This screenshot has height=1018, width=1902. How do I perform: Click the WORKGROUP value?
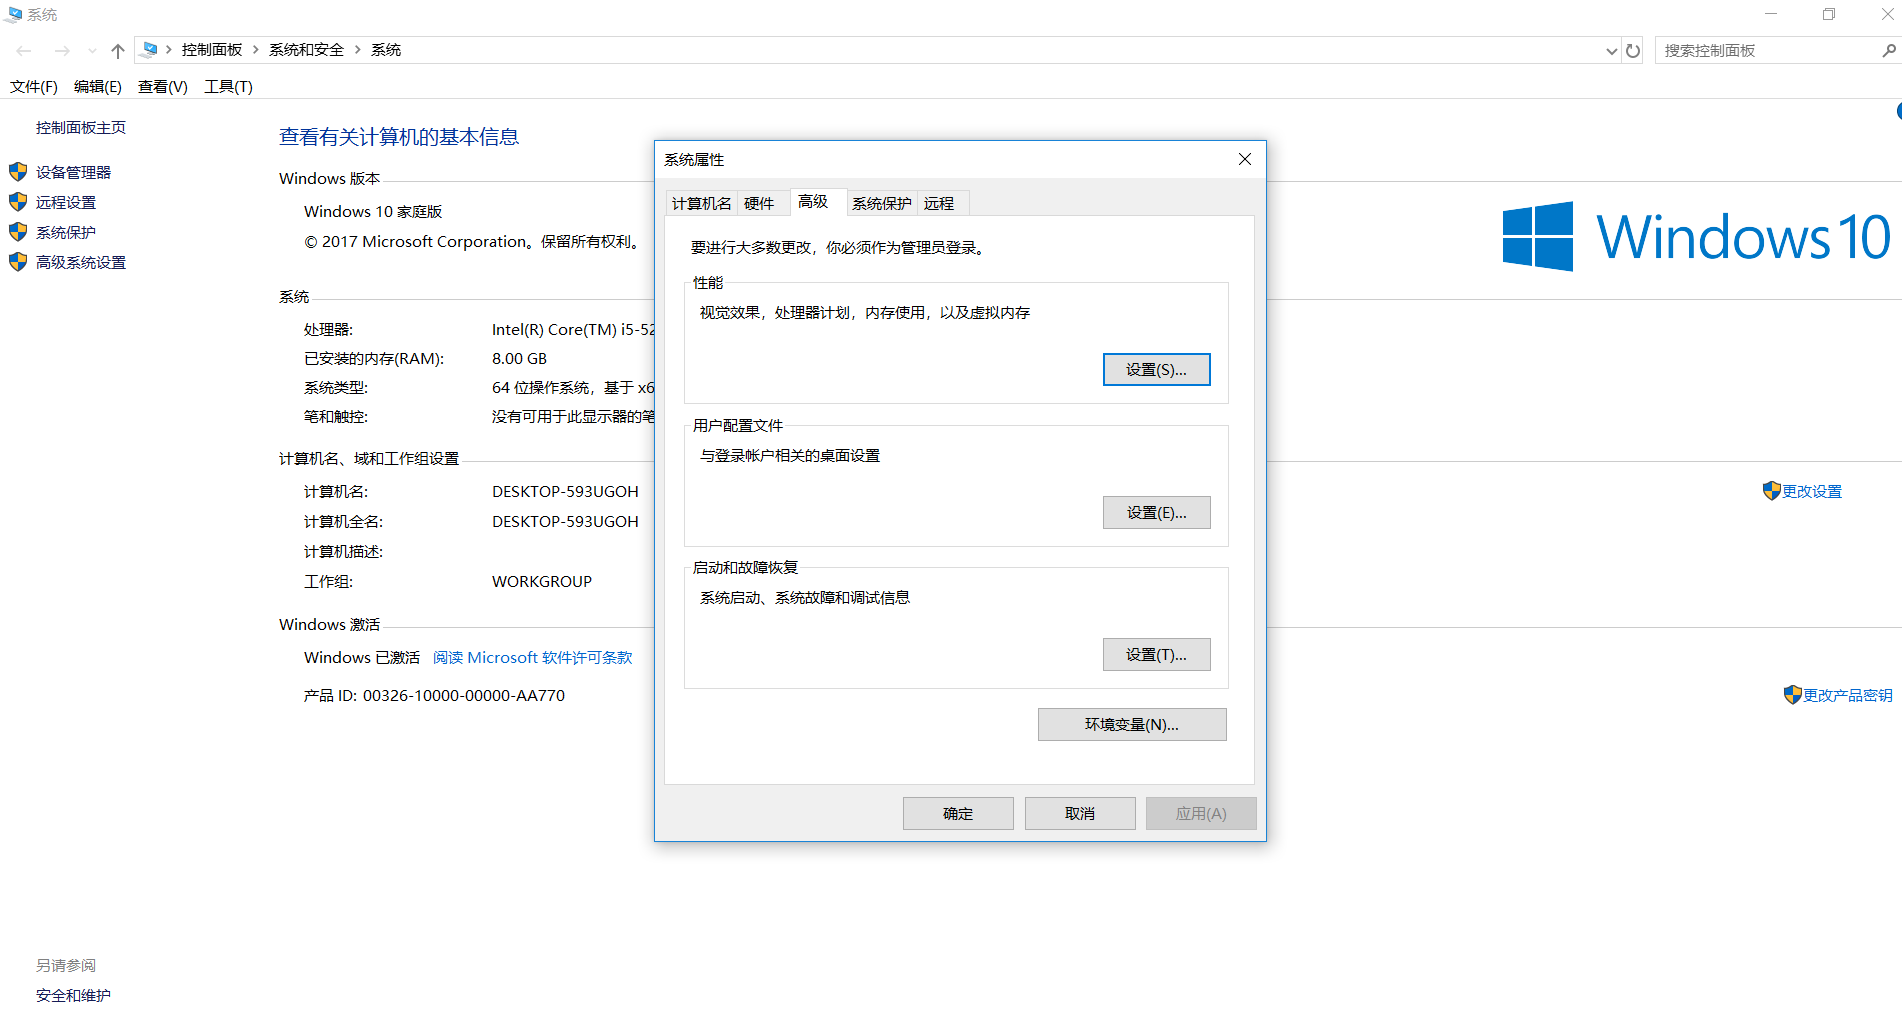[x=542, y=581]
